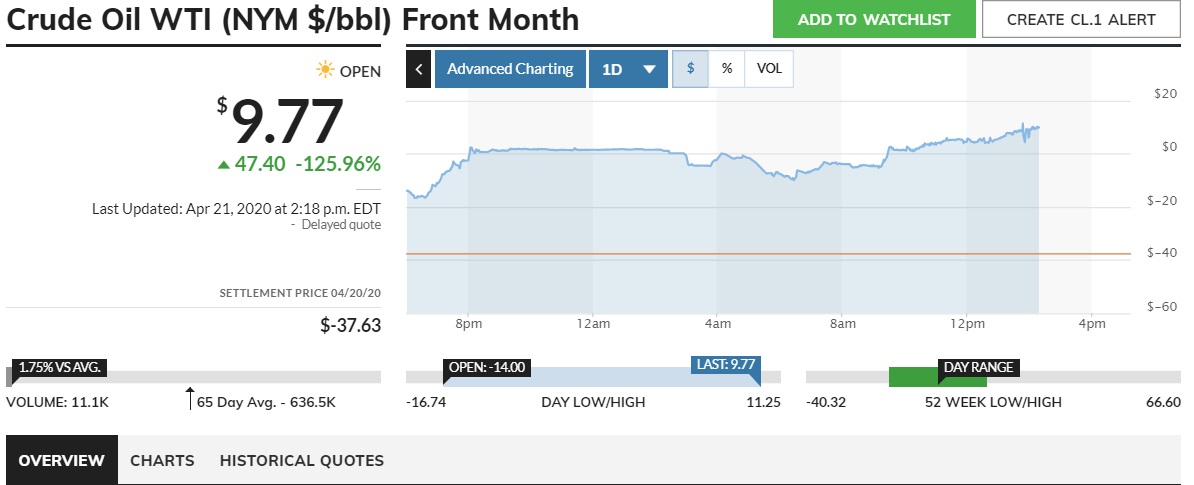Click the green up-arrow price change indicator
The image size is (1194, 485).
[224, 164]
